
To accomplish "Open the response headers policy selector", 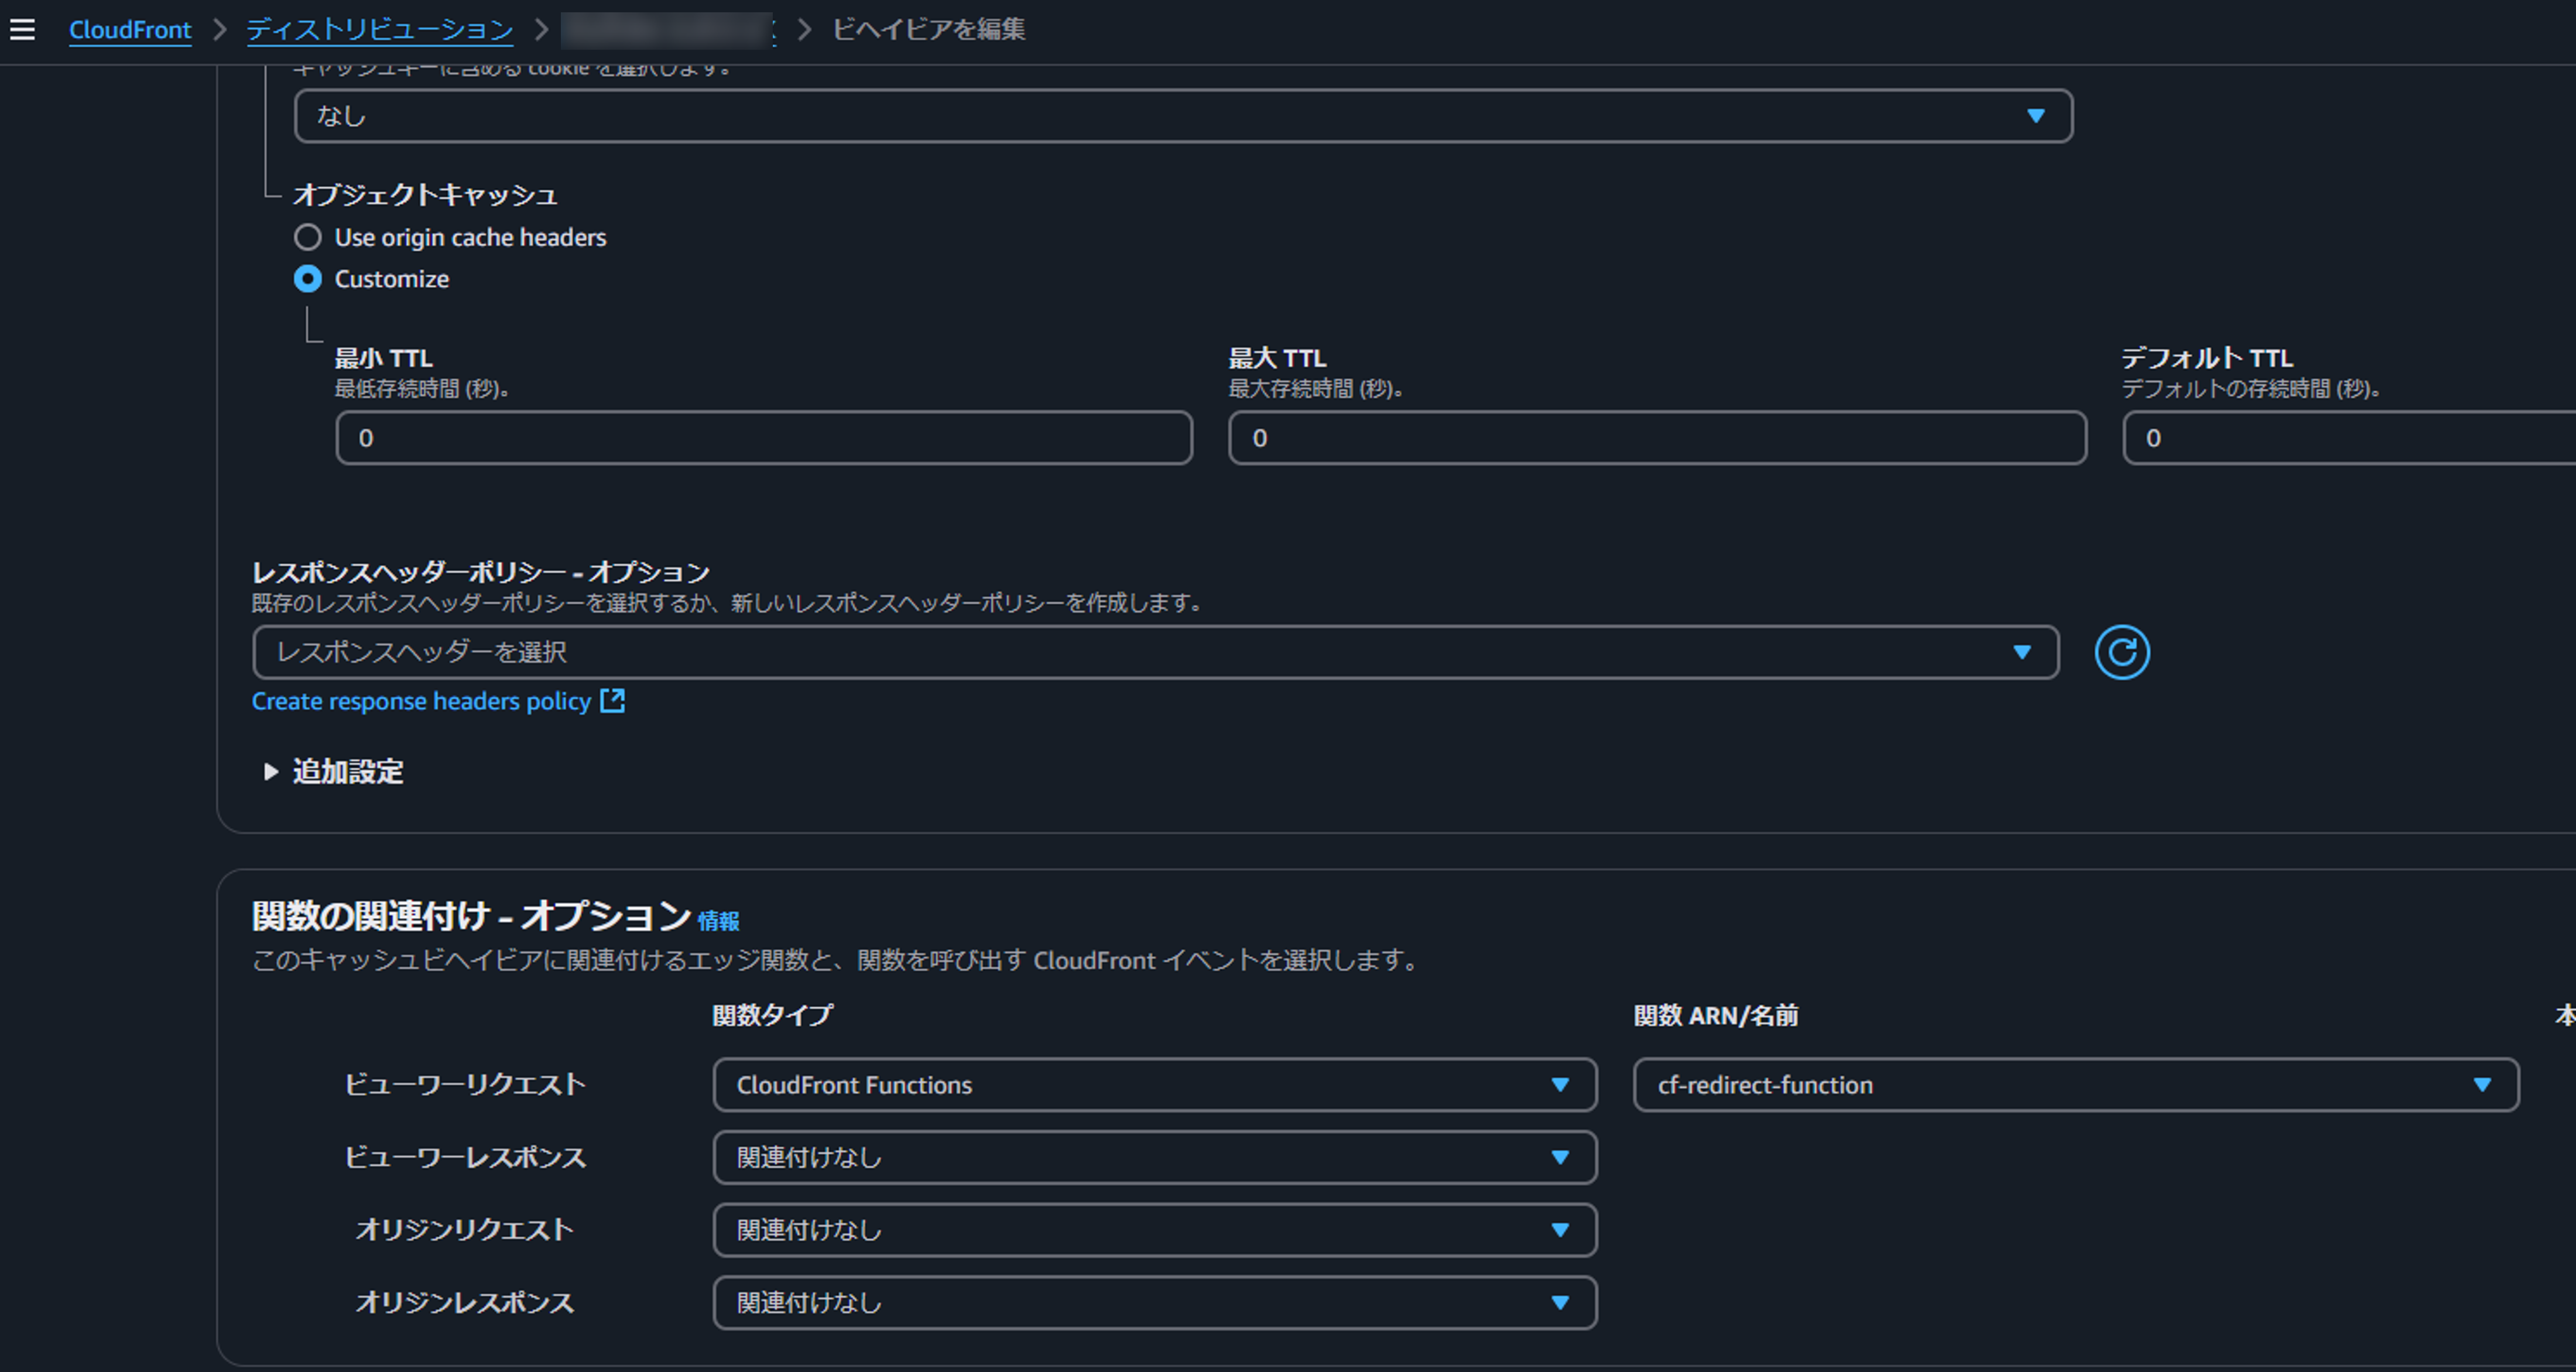I will pyautogui.click(x=1140, y=652).
